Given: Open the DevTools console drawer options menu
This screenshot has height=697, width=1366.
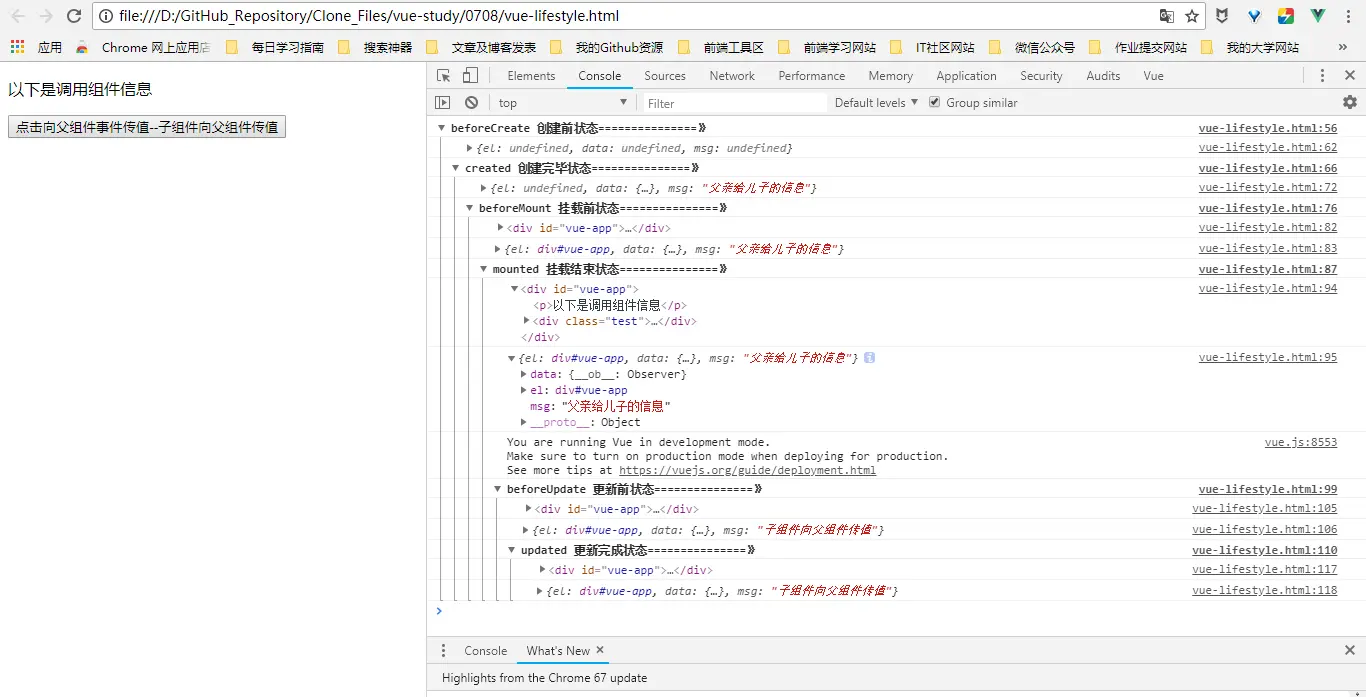Looking at the screenshot, I should click(x=443, y=650).
